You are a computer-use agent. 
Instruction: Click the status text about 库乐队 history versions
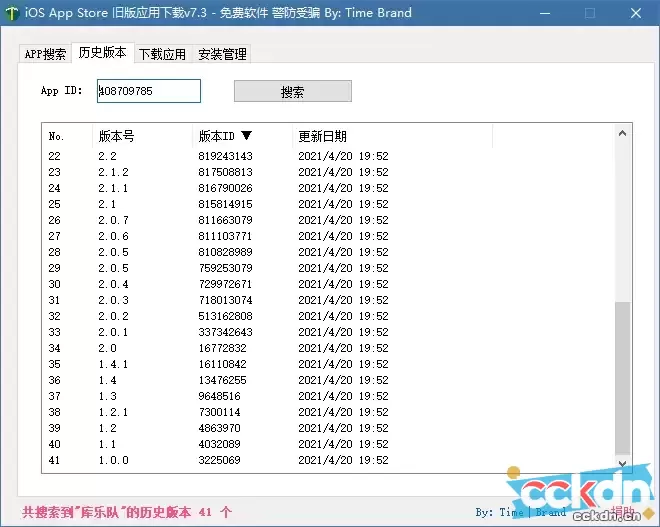[127, 512]
